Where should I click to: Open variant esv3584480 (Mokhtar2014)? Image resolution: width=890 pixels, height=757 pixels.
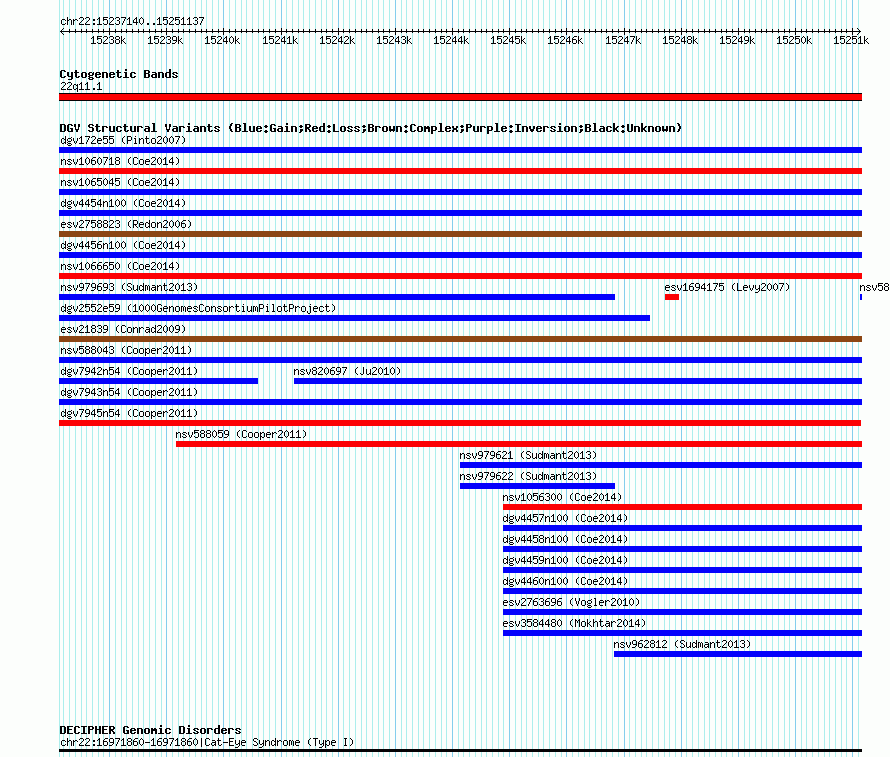pos(574,623)
